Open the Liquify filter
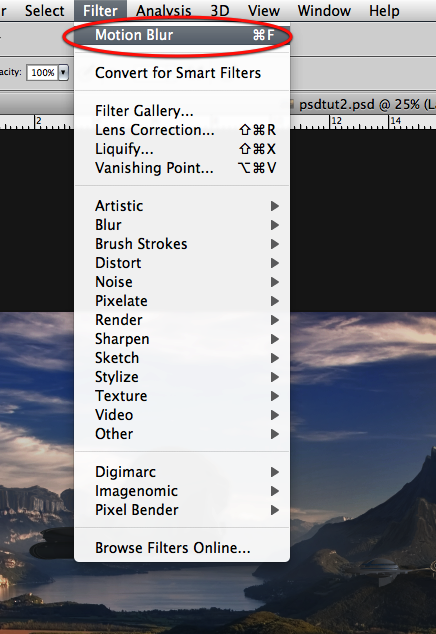Screen dimensions: 436x634 [x=182, y=149]
